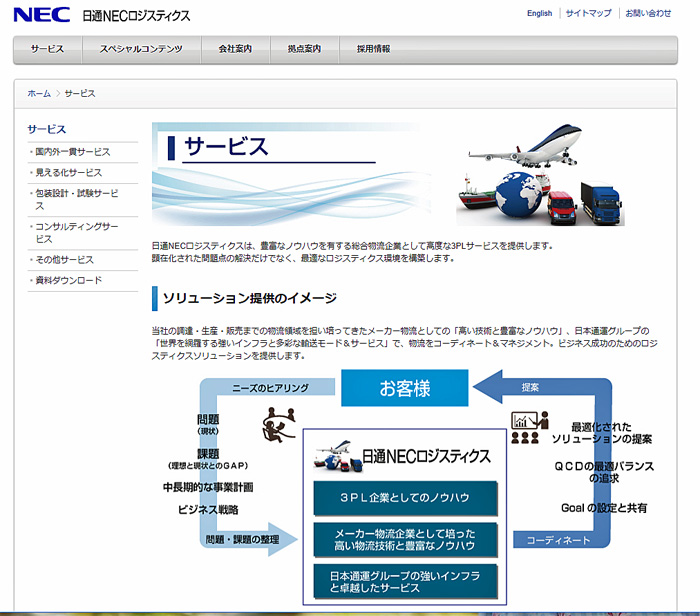The image size is (700, 616).
Task: Click the QCDの最適バランスの追求 text
Action: (x=604, y=472)
